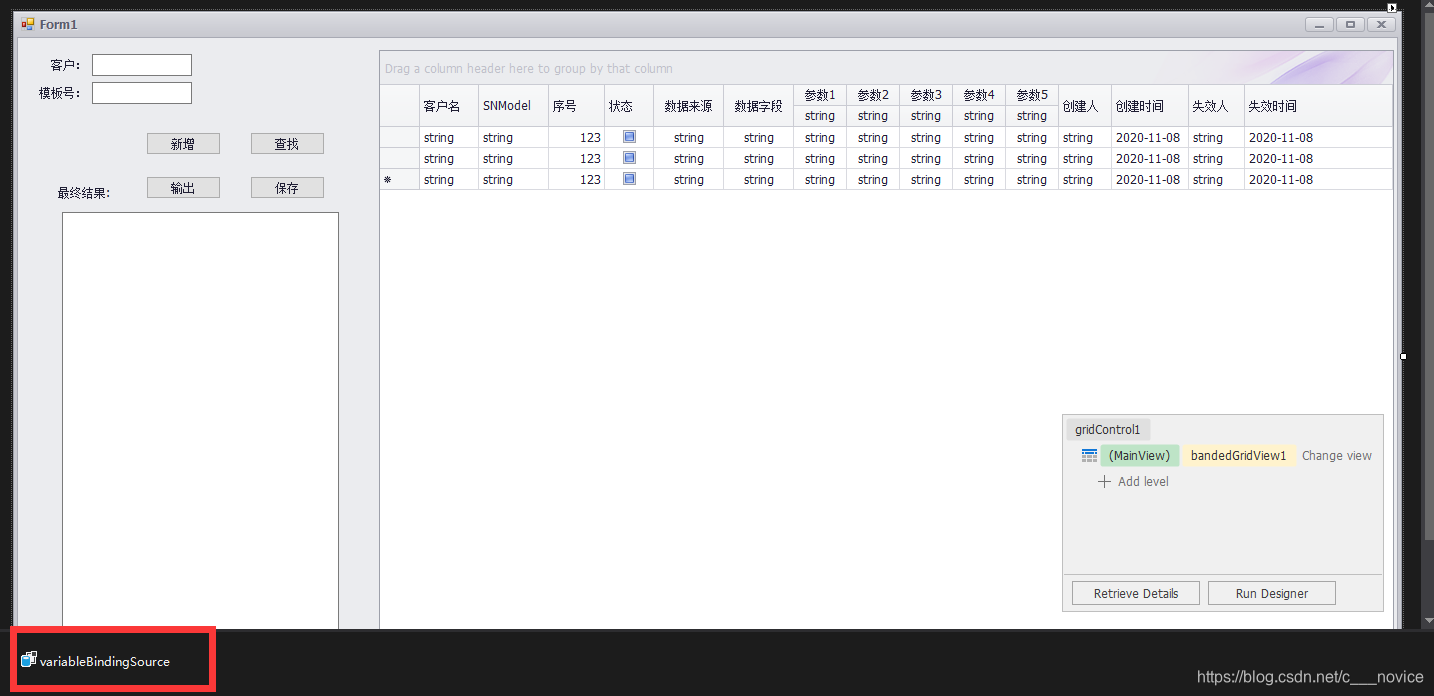Click the 状态 column header
Image resolution: width=1434 pixels, height=696 pixels.
pyautogui.click(x=629, y=106)
